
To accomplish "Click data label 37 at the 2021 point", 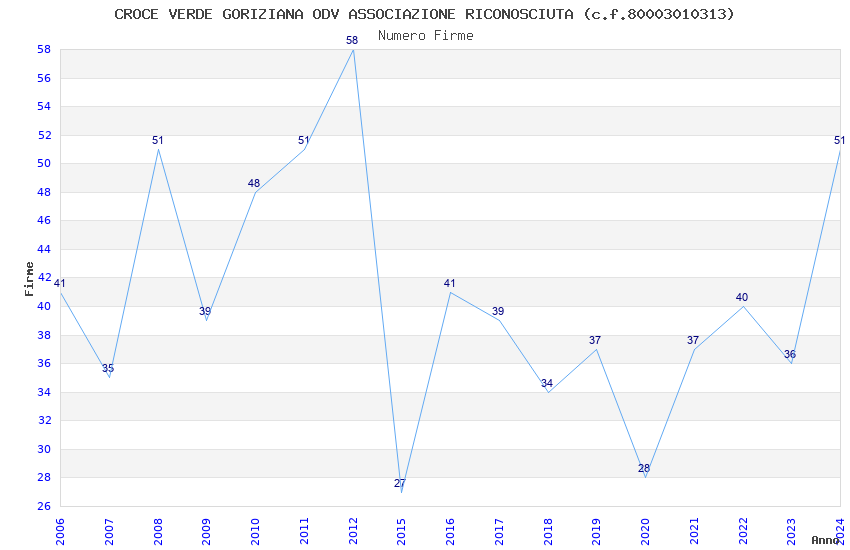I will pos(693,340).
